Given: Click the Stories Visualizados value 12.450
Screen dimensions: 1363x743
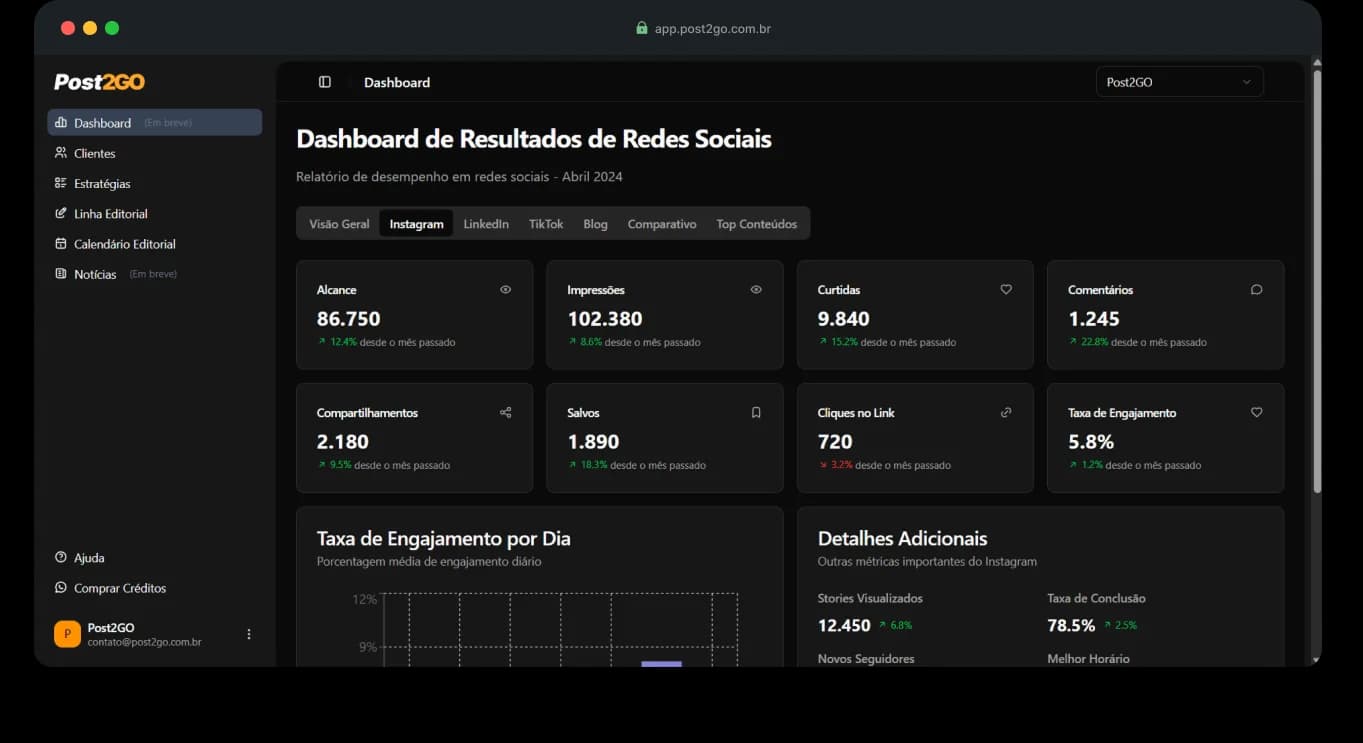Looking at the screenshot, I should pyautogui.click(x=844, y=625).
